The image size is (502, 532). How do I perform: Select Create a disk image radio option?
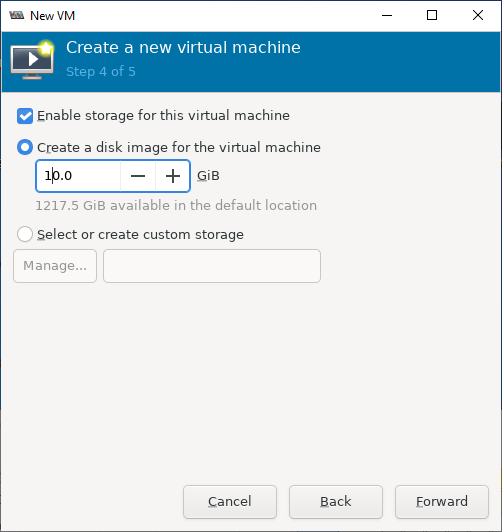point(25,147)
